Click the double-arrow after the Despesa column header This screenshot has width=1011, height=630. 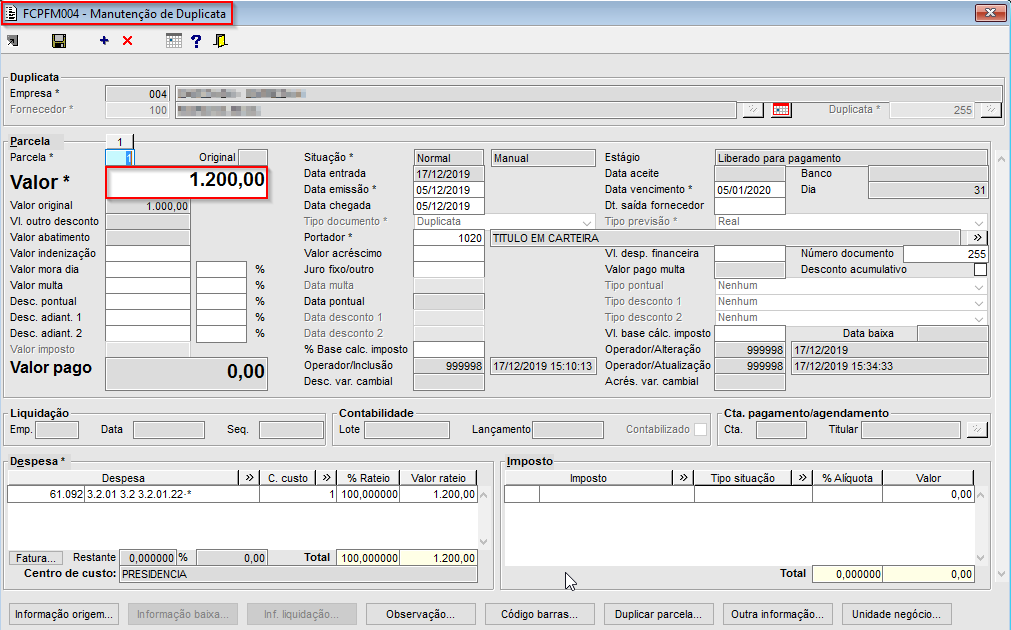click(x=250, y=478)
